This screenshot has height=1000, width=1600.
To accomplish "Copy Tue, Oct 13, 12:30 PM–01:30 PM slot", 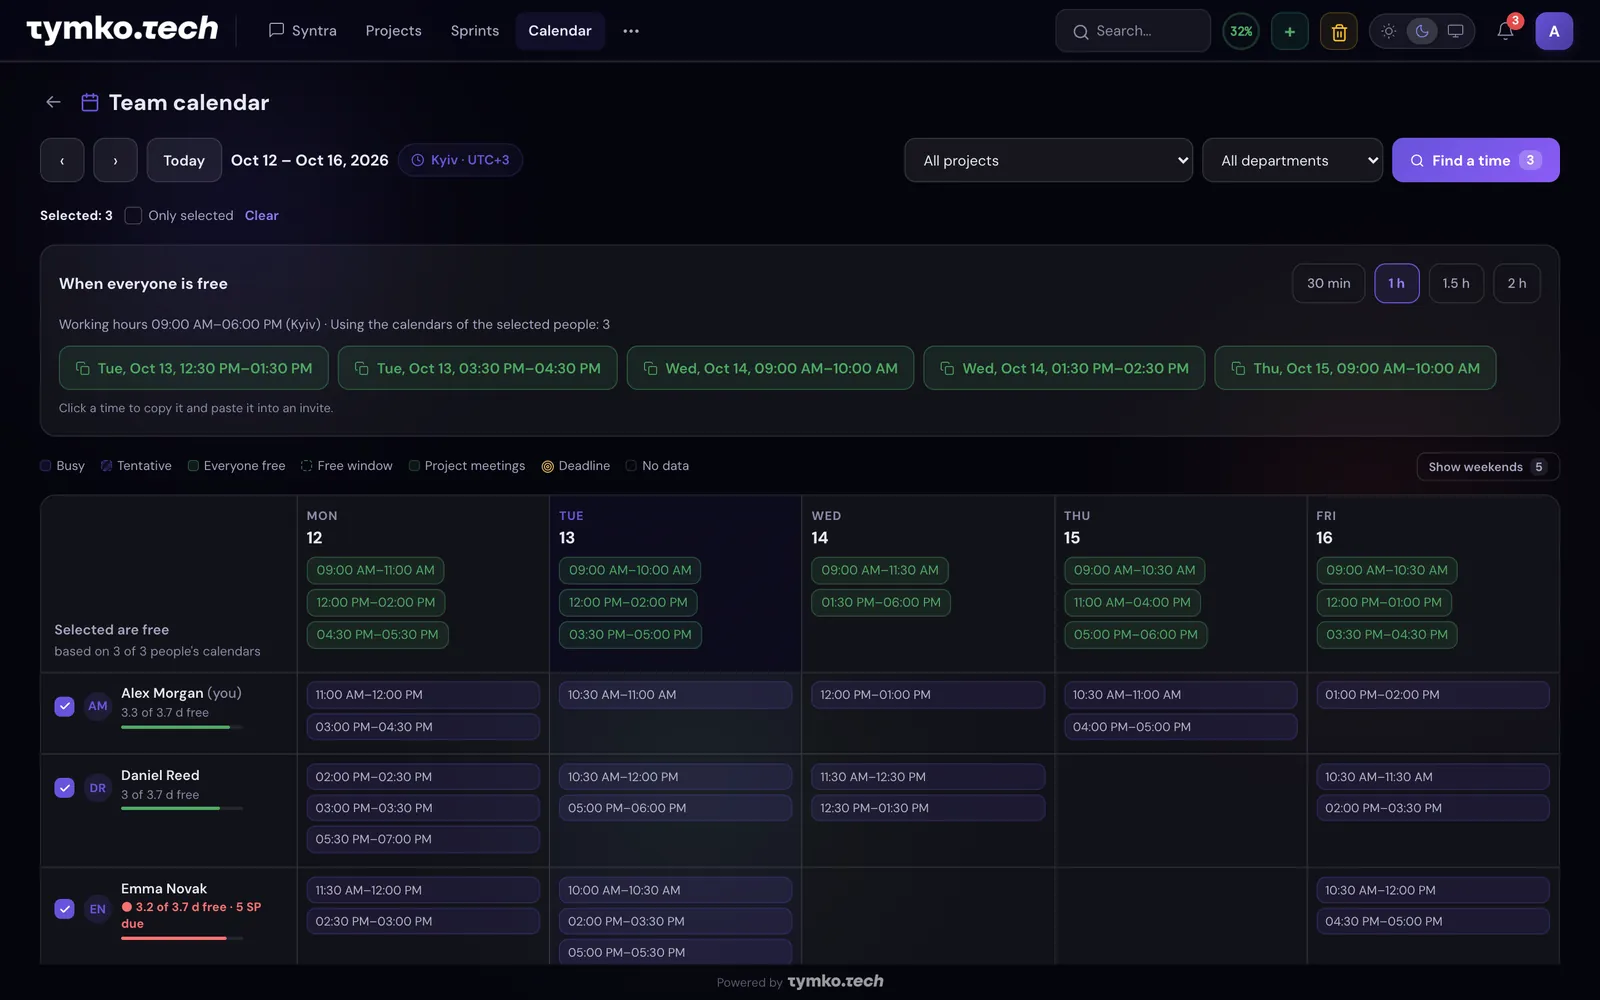I will (194, 368).
